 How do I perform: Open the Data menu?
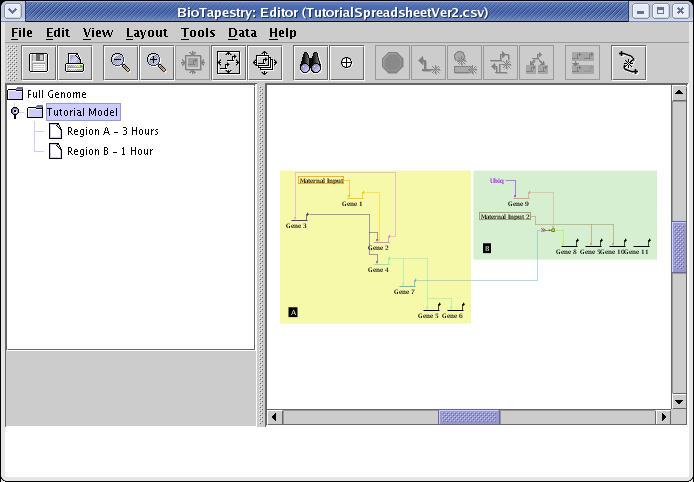pos(242,32)
